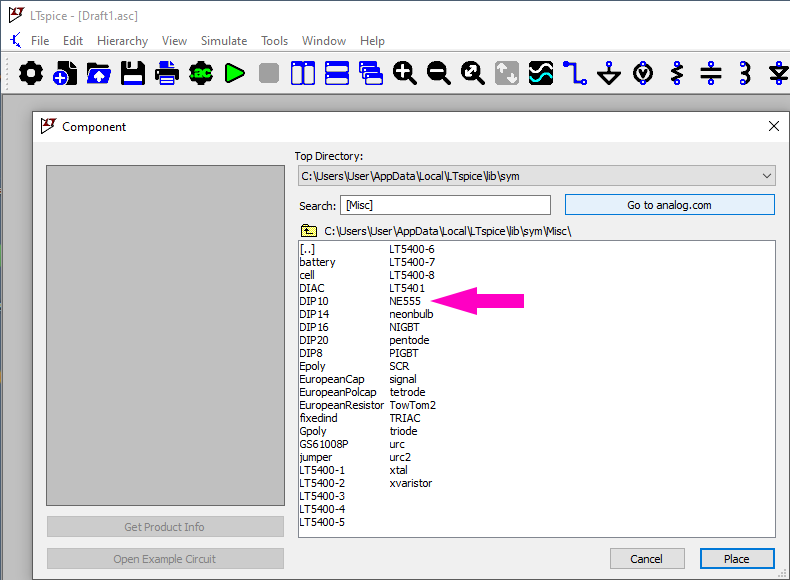Image resolution: width=790 pixels, height=580 pixels.
Task: Select LT5401 component
Action: [x=407, y=288]
